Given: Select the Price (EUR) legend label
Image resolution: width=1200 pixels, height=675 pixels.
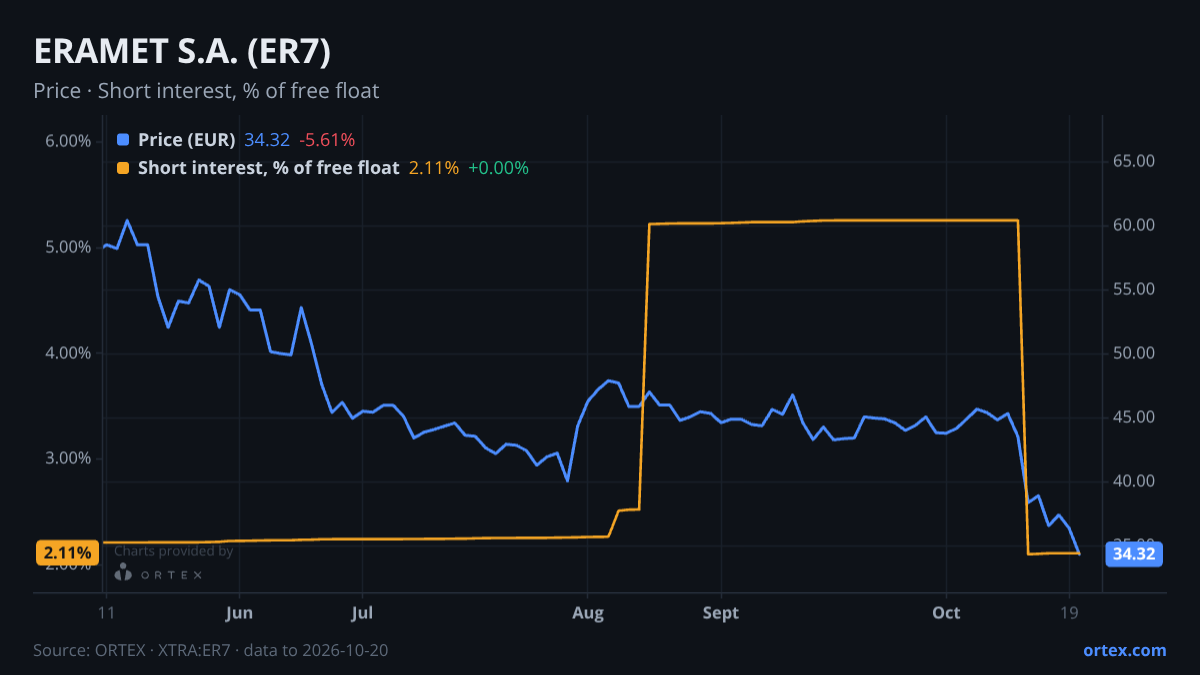Looking at the screenshot, I should [x=187, y=140].
